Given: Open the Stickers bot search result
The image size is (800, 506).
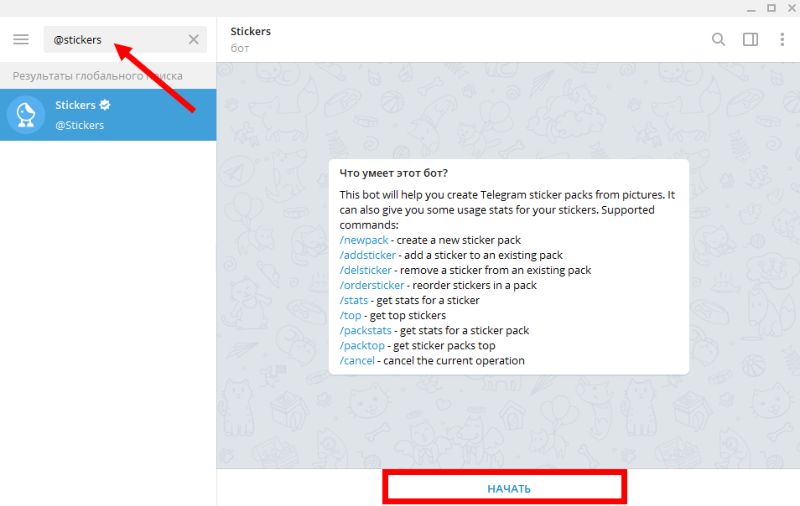Looking at the screenshot, I should click(x=108, y=115).
